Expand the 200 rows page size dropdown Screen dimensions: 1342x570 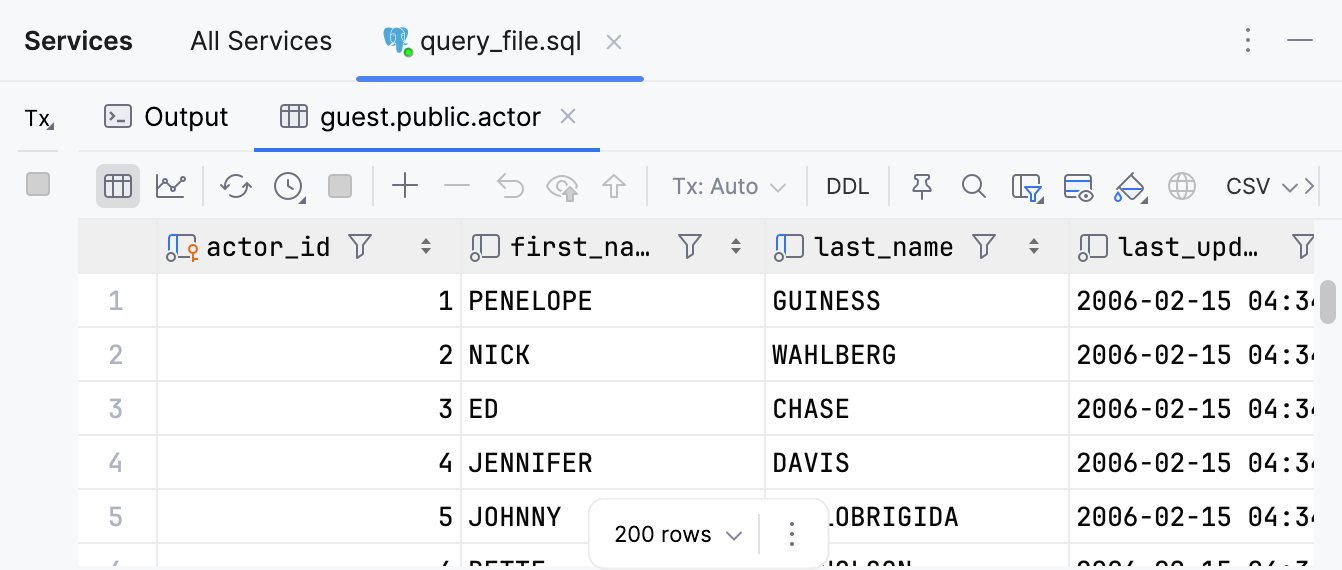tap(678, 534)
